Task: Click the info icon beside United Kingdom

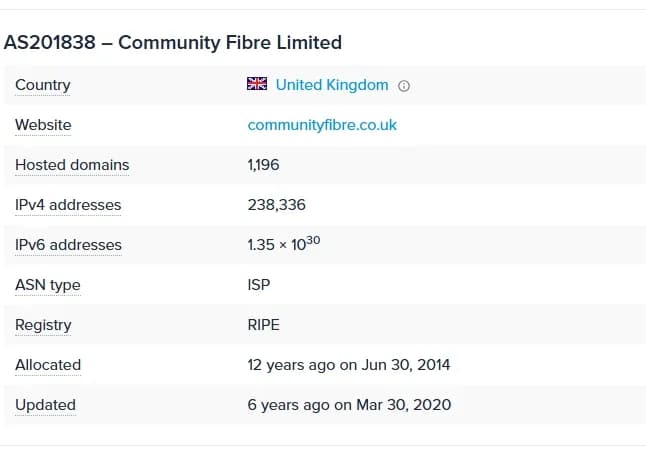Action: pos(404,86)
